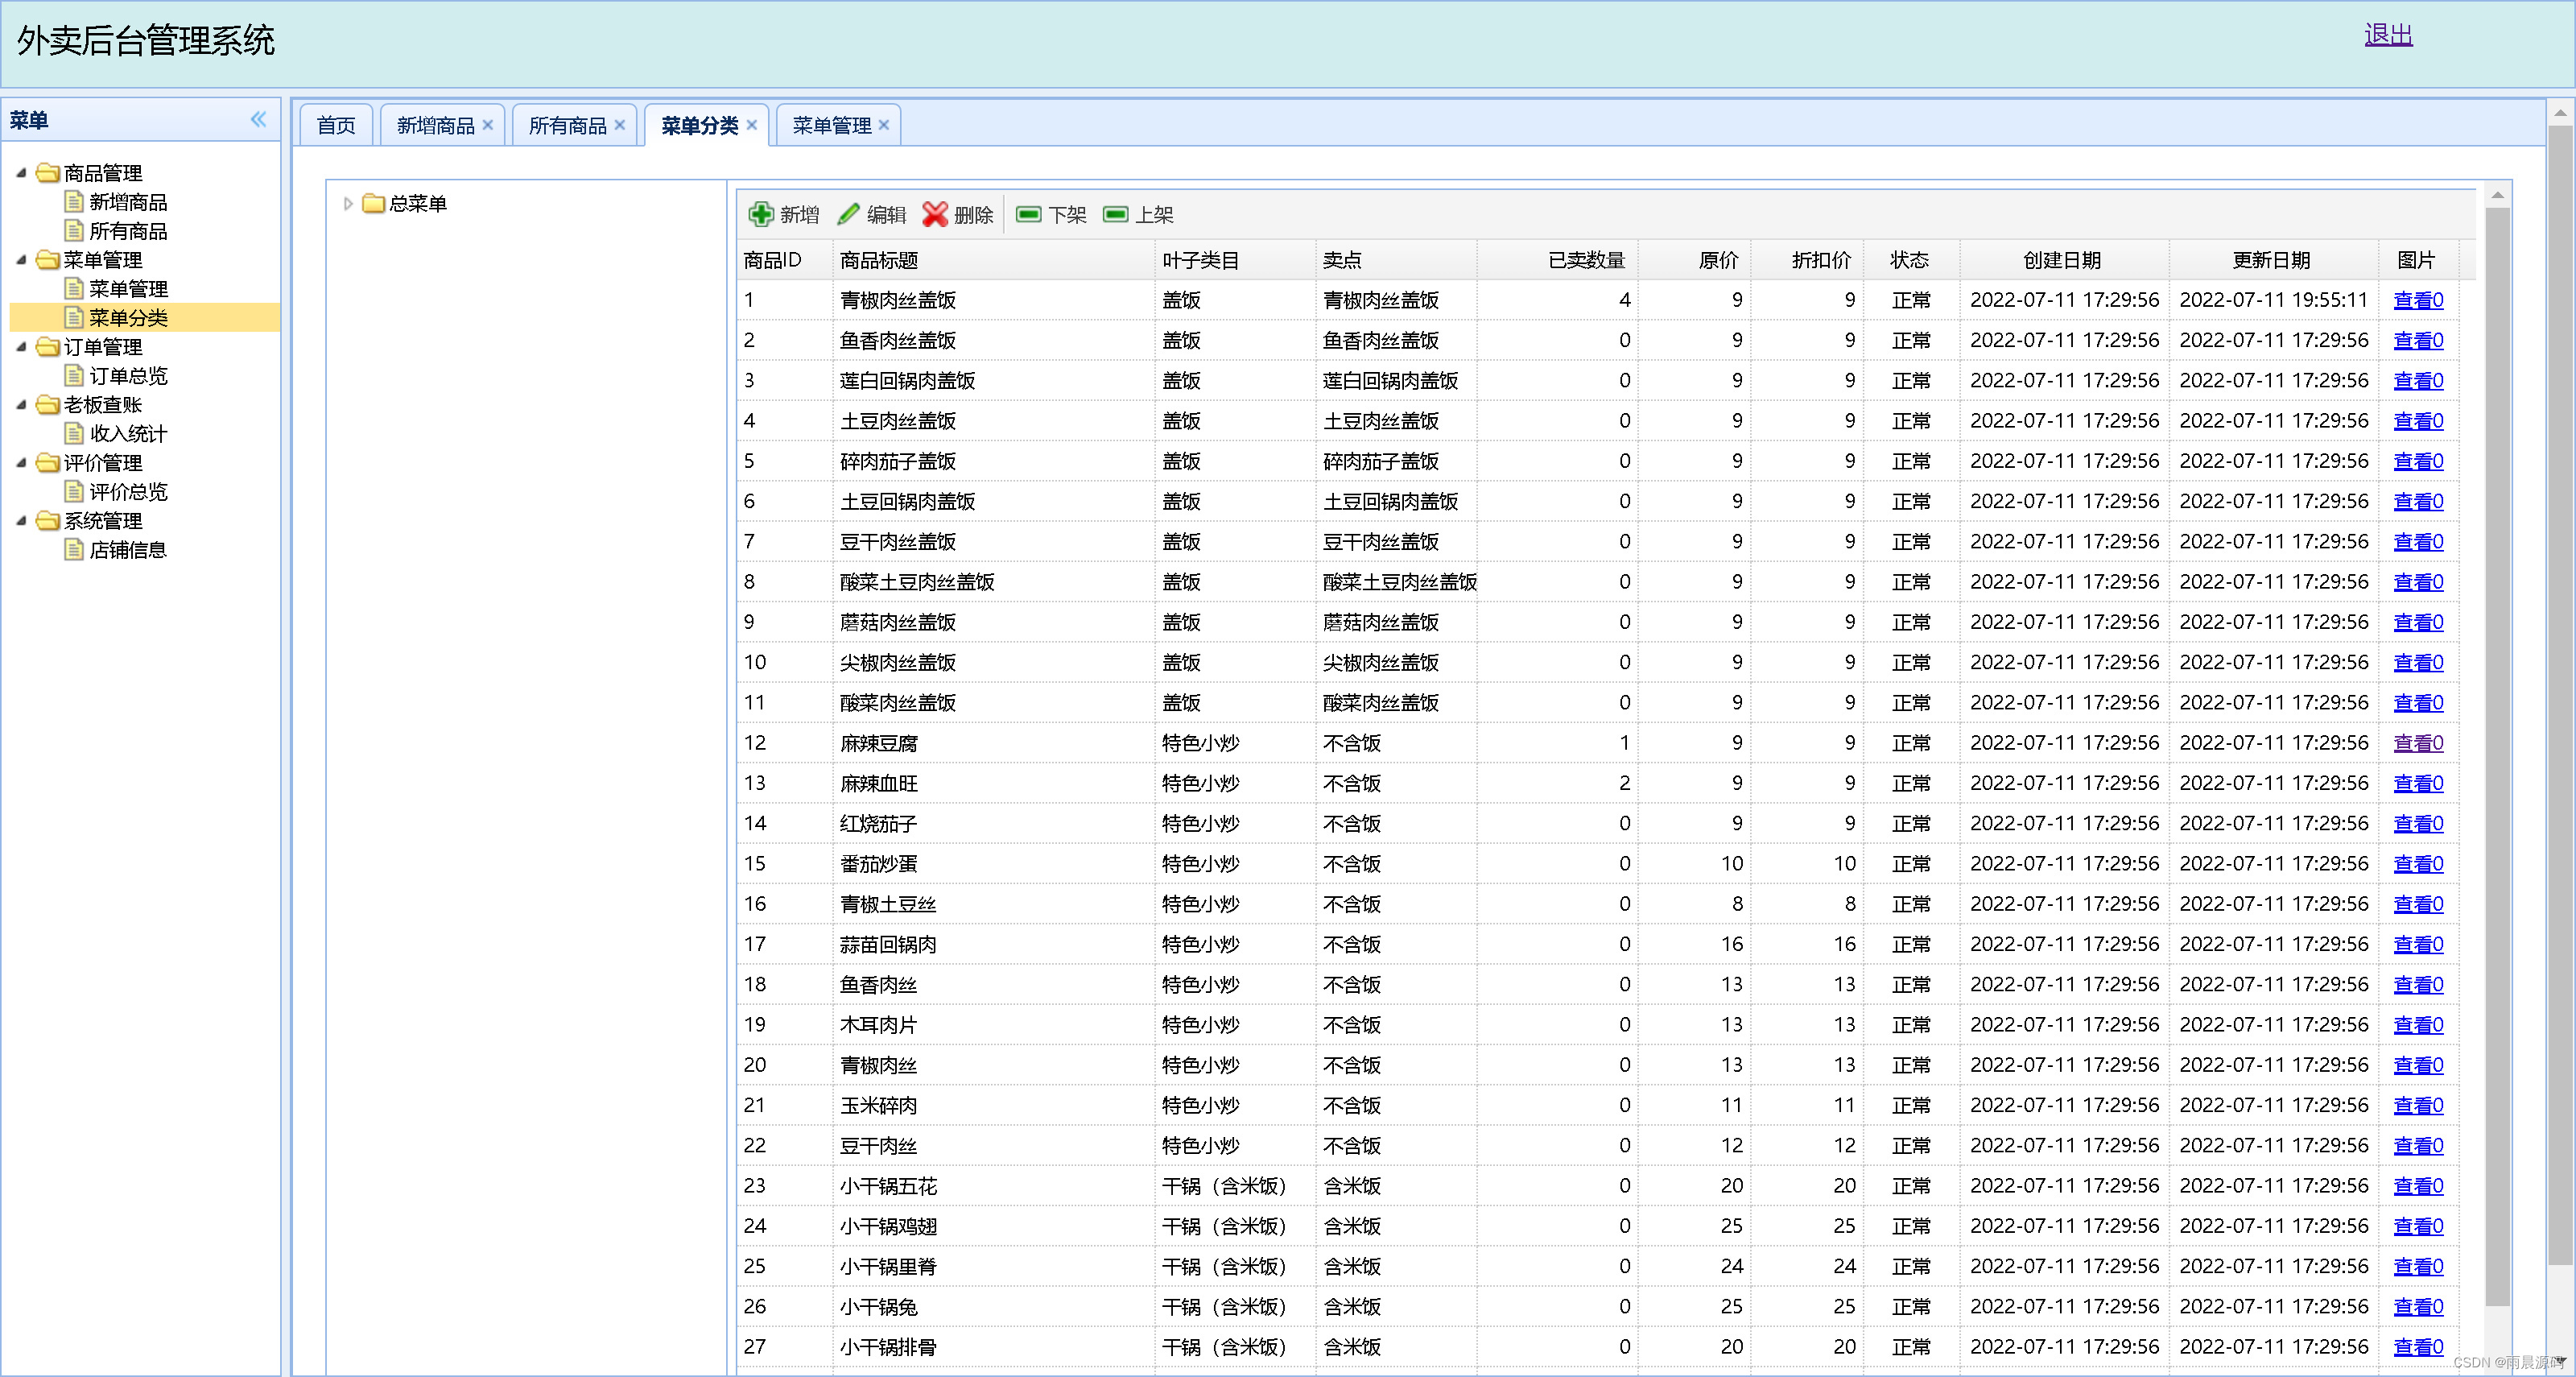Click the green plus 新增 icon
Image resolution: width=2576 pixels, height=1377 pixels.
coord(761,214)
